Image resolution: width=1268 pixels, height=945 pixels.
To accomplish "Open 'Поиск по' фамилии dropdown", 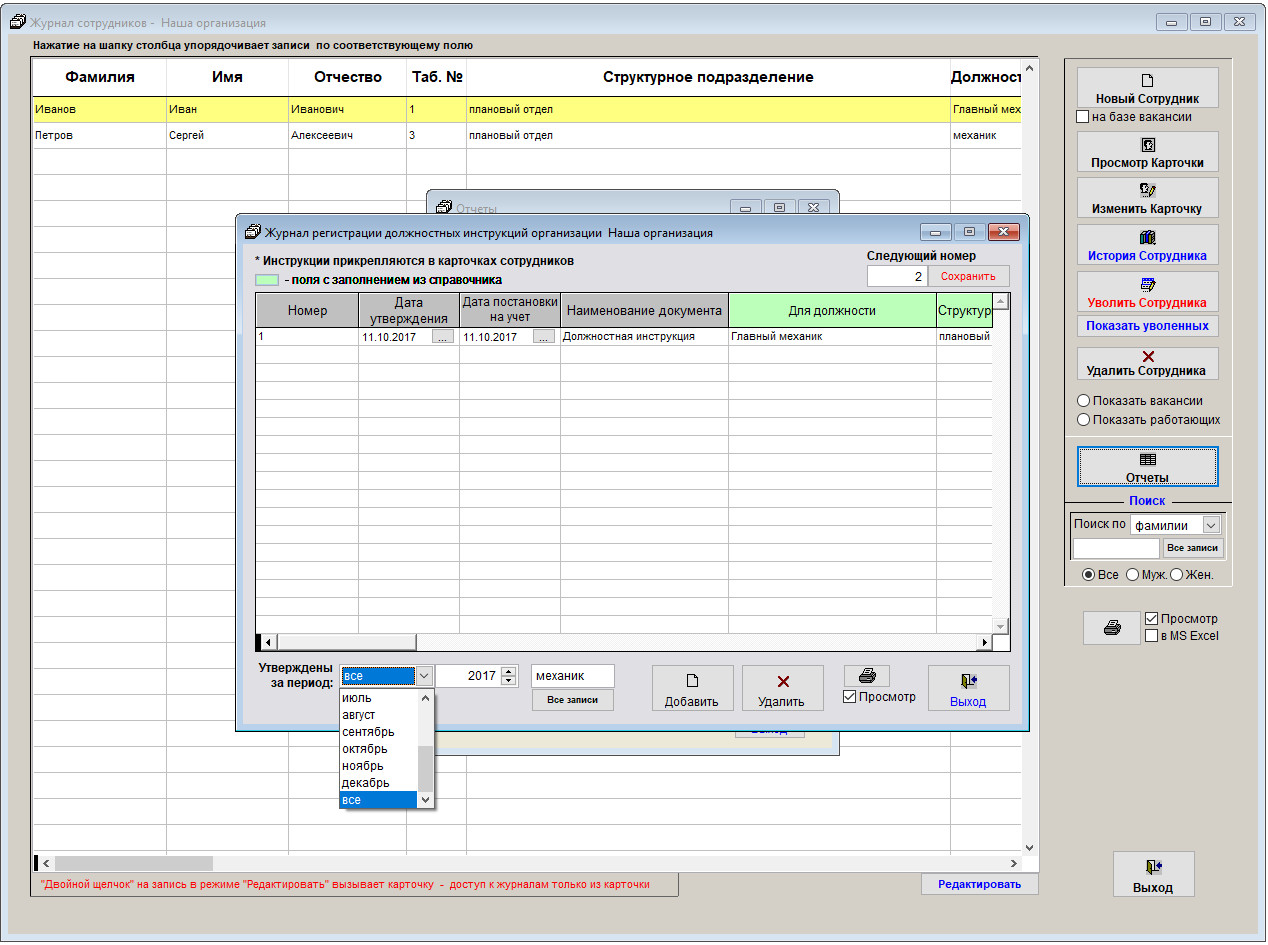I will (1211, 525).
